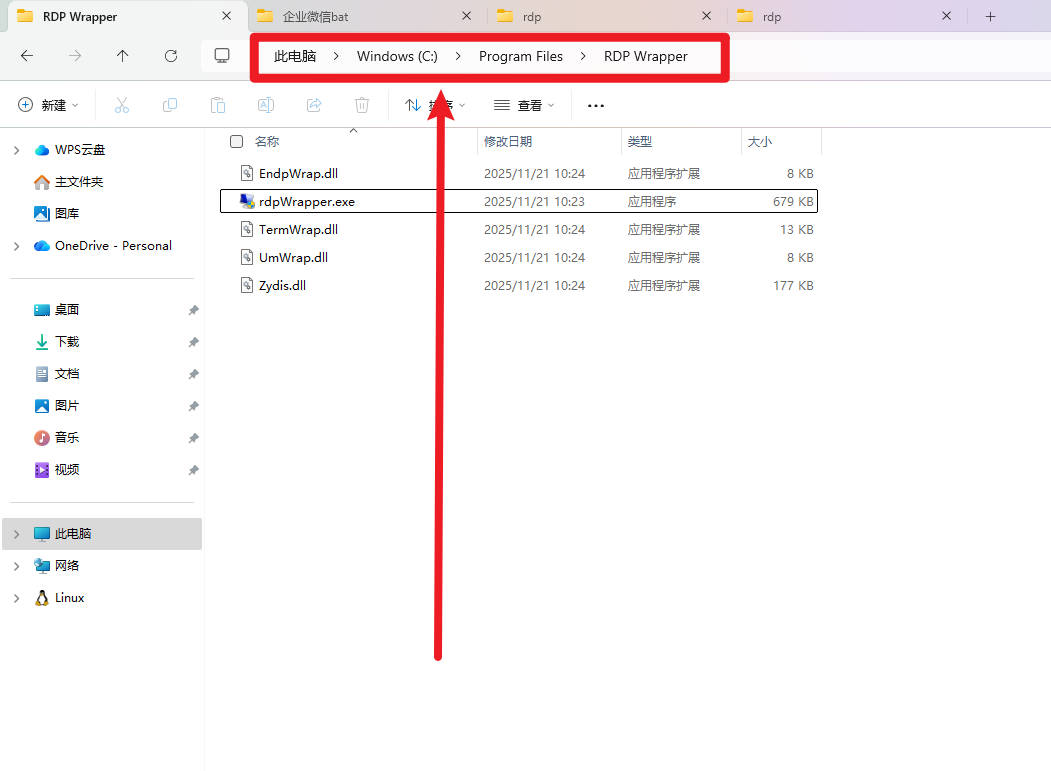Close the RDP Wrapper tab

pyautogui.click(x=227, y=16)
